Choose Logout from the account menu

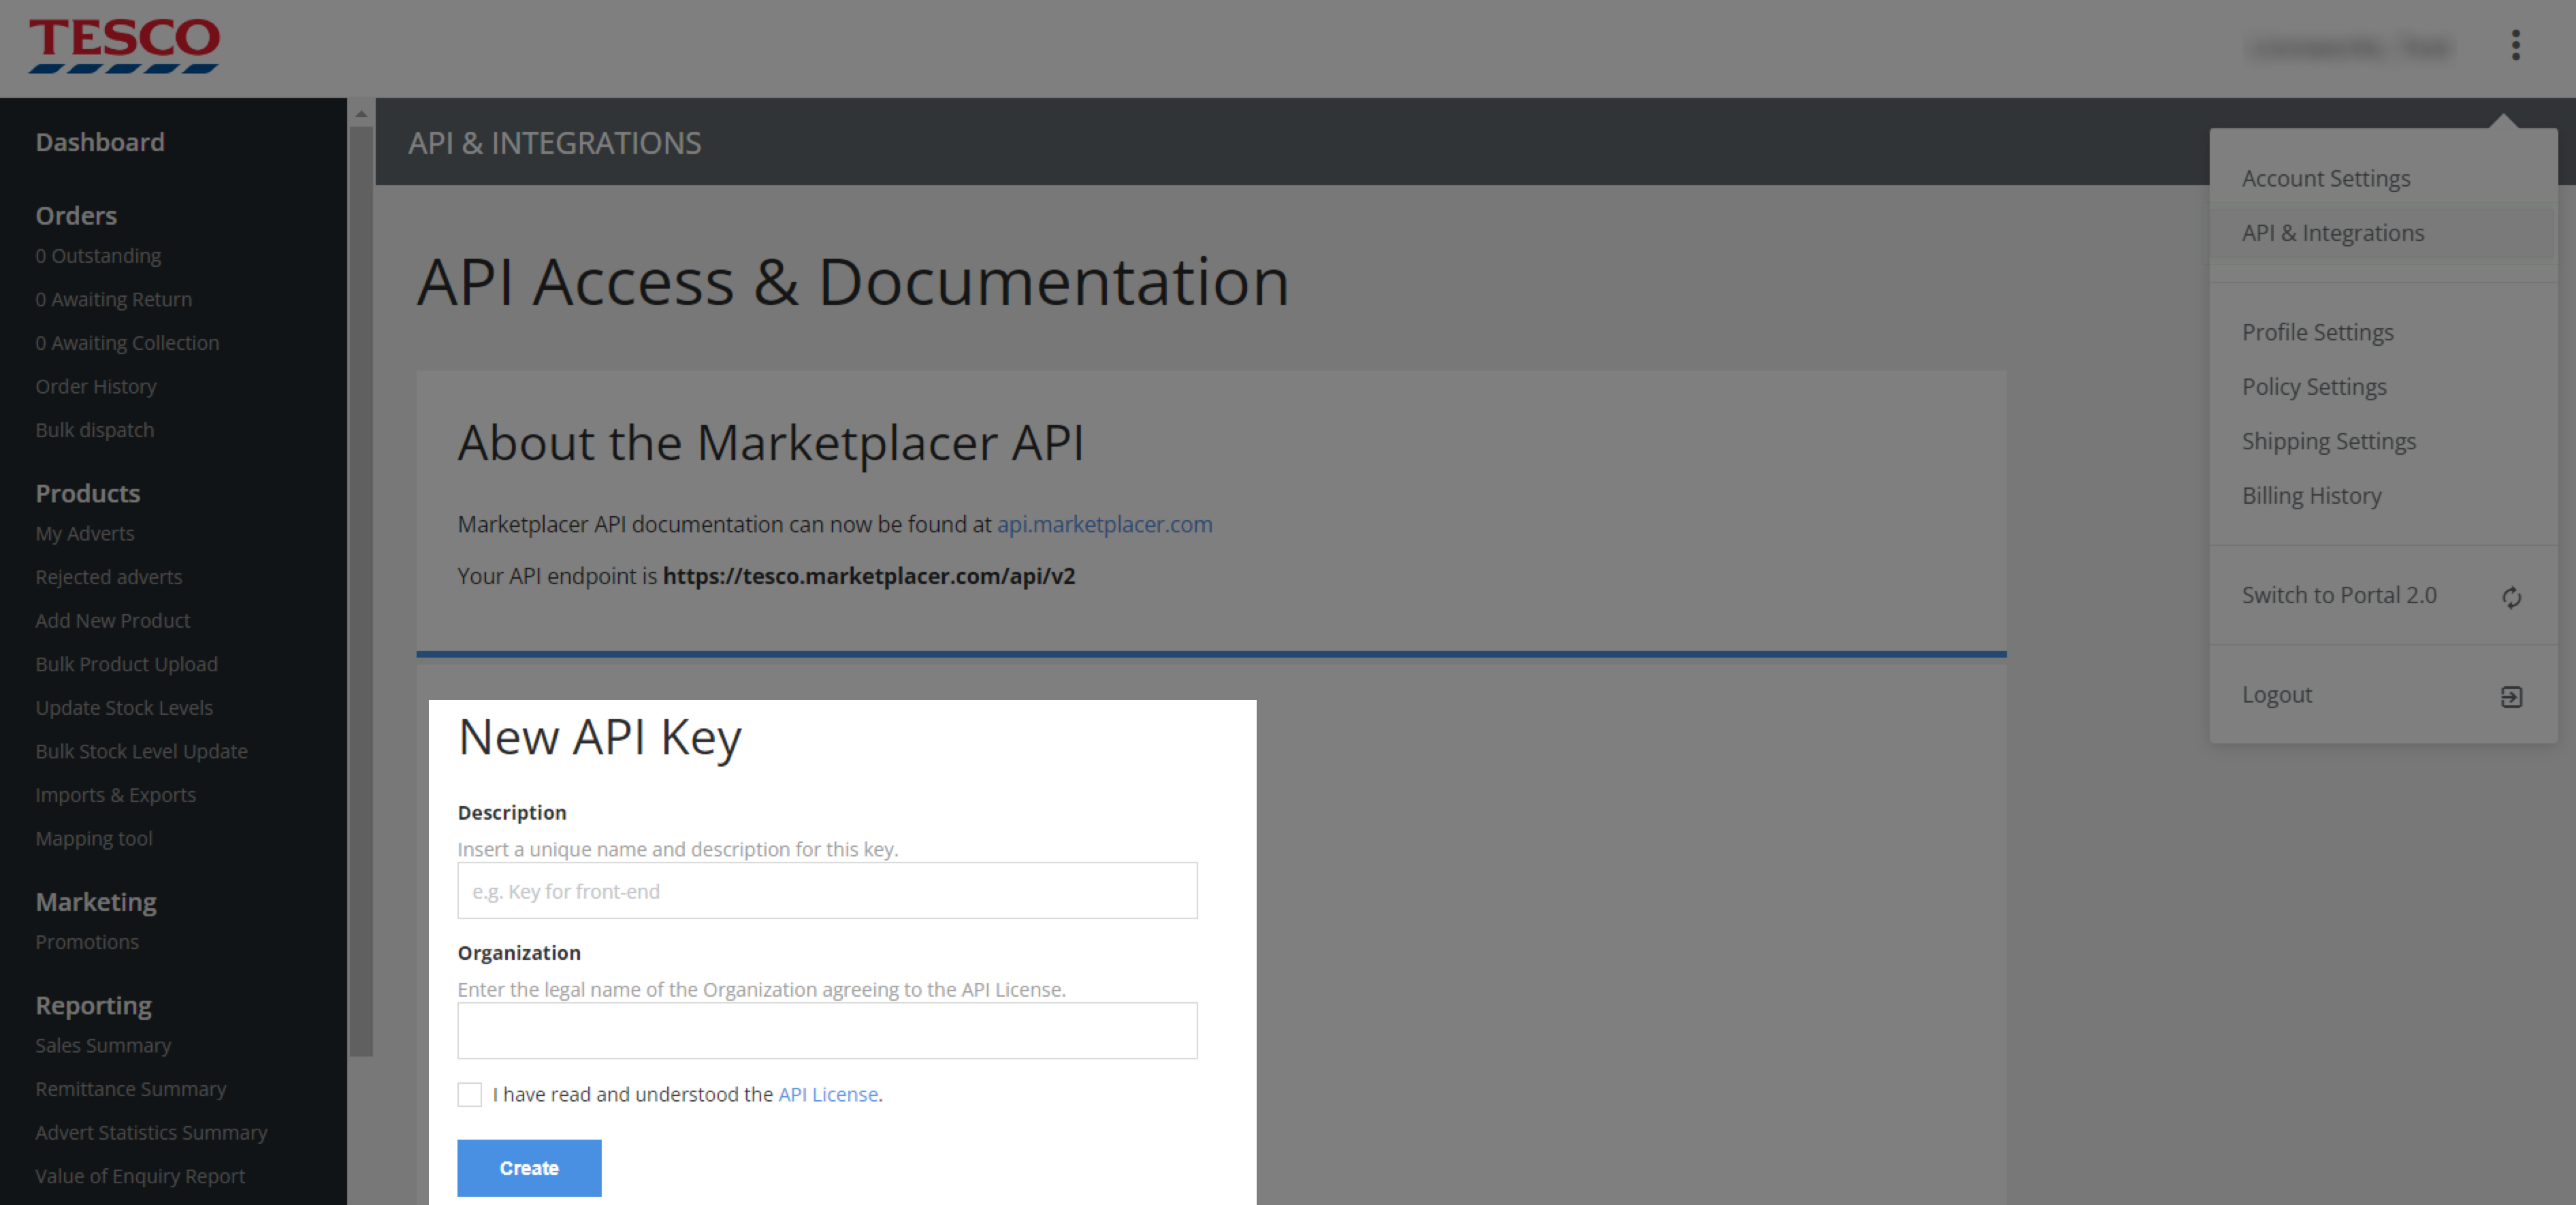[2277, 694]
